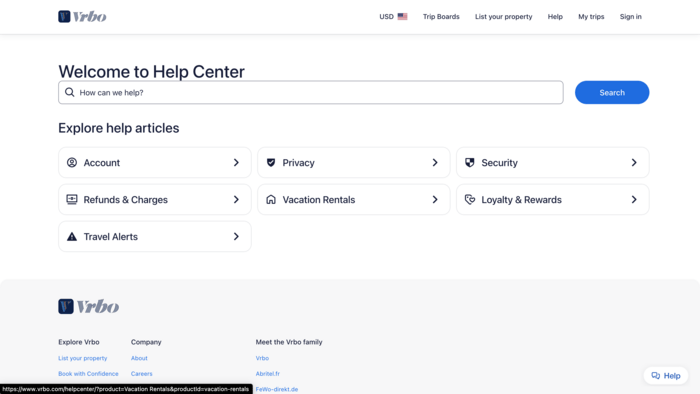The image size is (700, 394).
Task: Click the blue Search button
Action: (x=612, y=92)
